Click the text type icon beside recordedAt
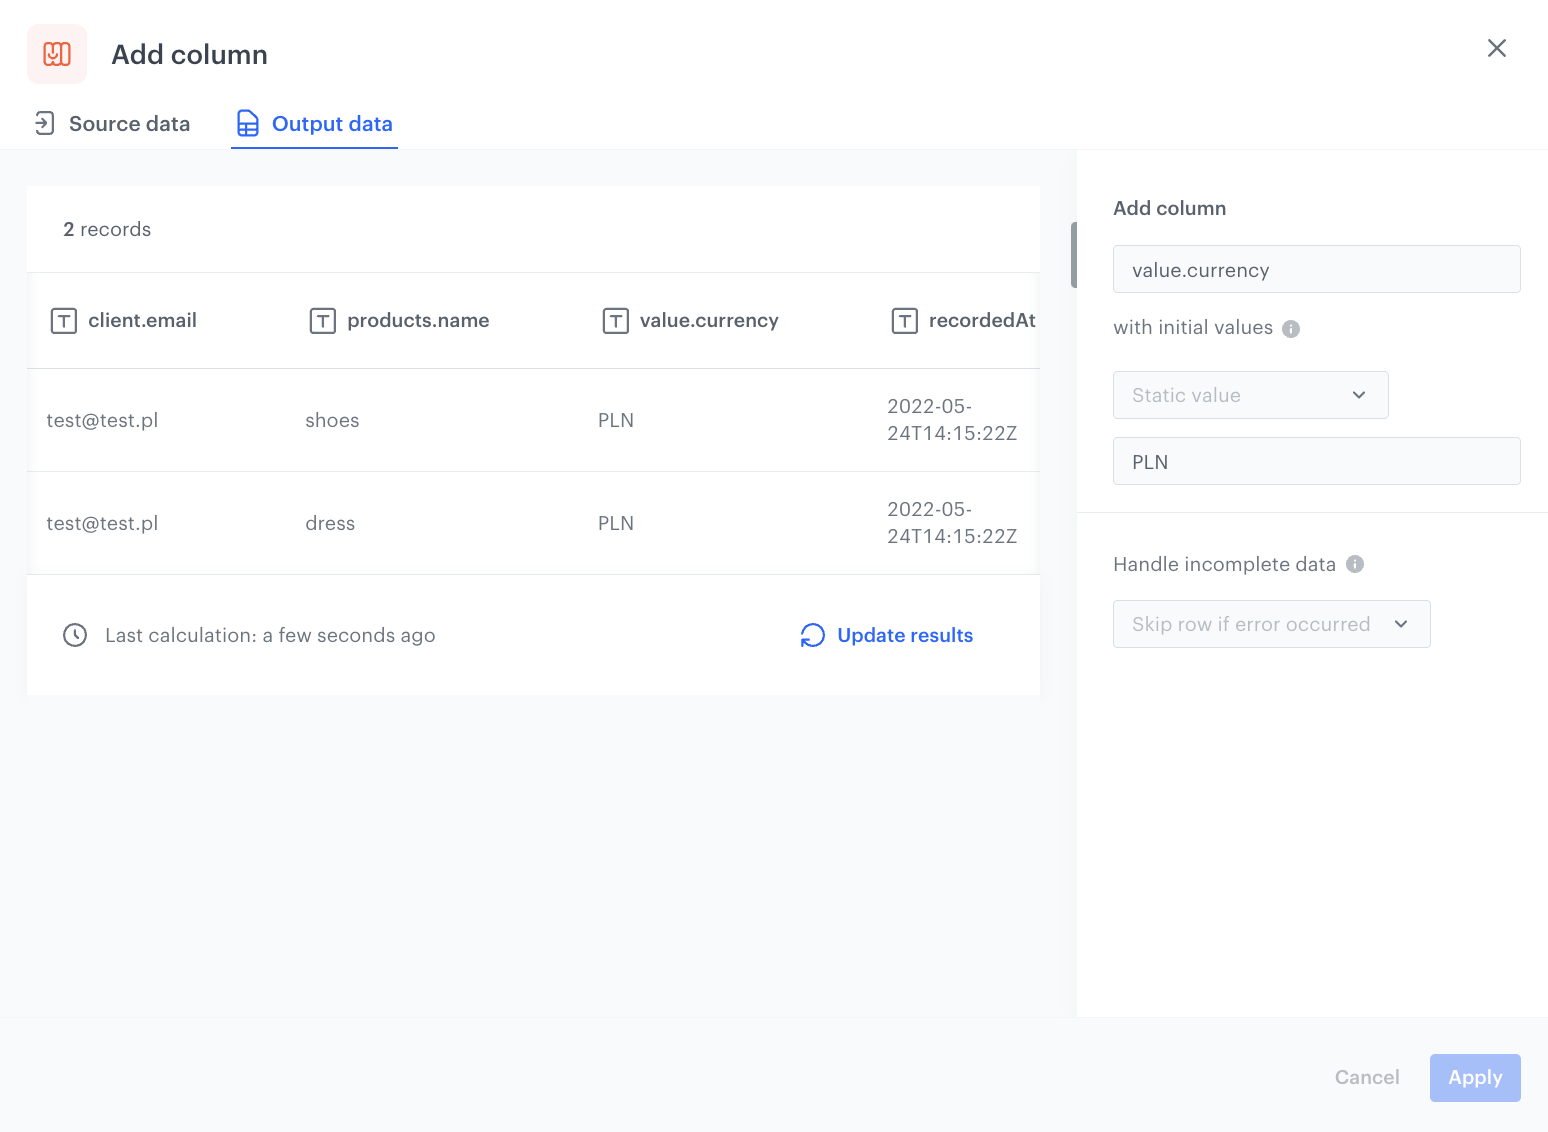1548x1132 pixels. (905, 320)
